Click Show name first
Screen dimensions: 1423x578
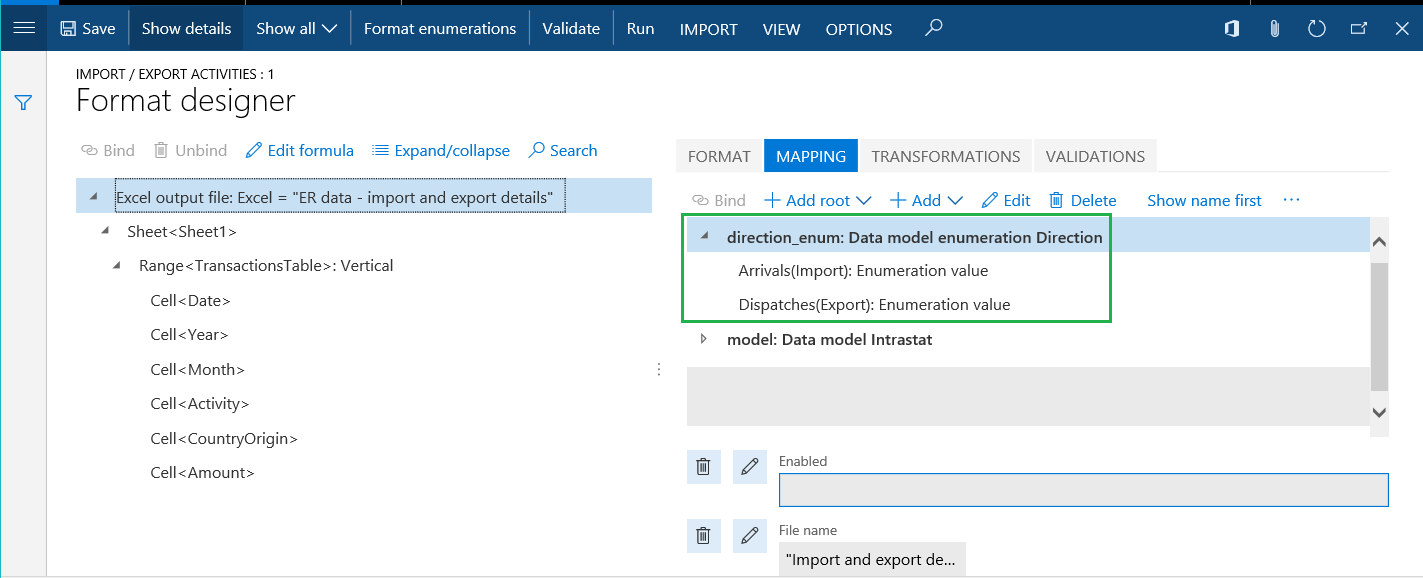point(1204,201)
